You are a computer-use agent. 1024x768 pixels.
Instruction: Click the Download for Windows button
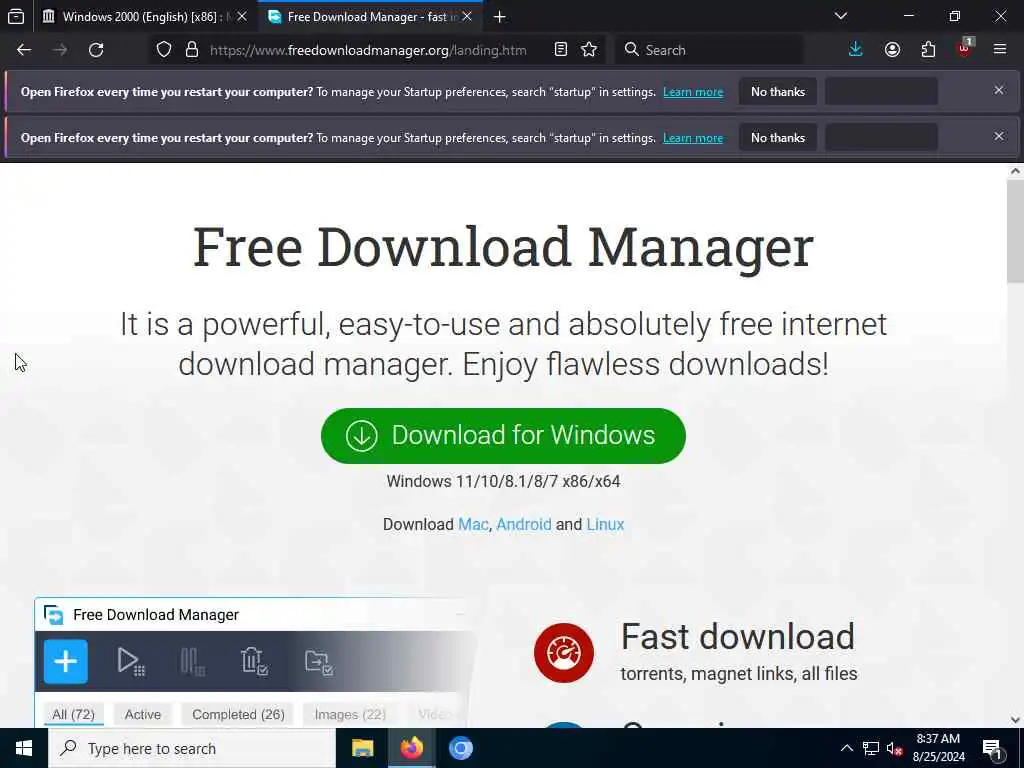point(504,436)
